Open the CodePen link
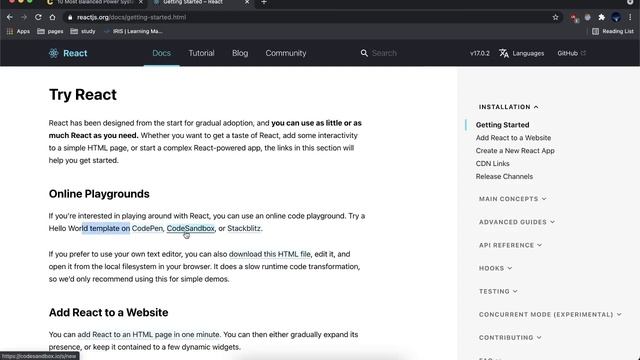 coord(147,228)
